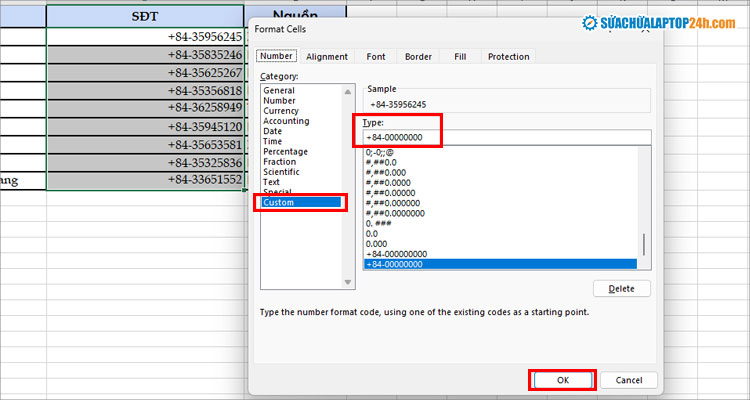The height and width of the screenshot is (400, 750).
Task: Select cell +84-35325836 in spreadsheet
Action: tap(145, 163)
